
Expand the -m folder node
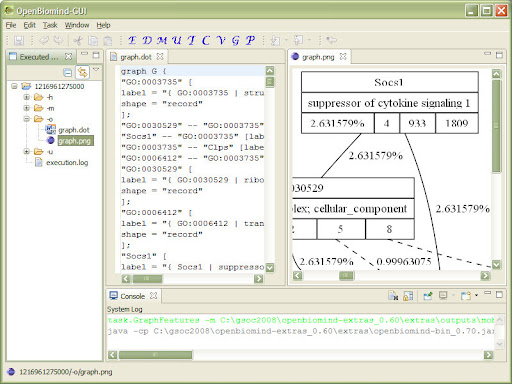[x=26, y=108]
